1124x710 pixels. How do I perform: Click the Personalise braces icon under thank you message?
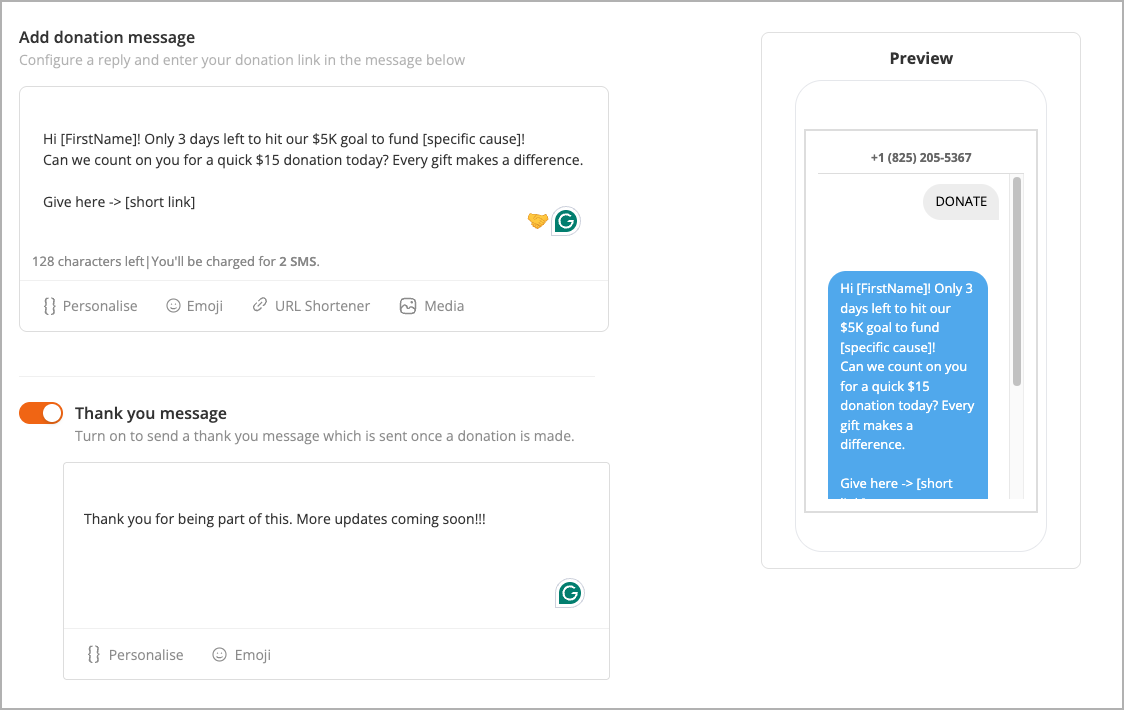94,654
